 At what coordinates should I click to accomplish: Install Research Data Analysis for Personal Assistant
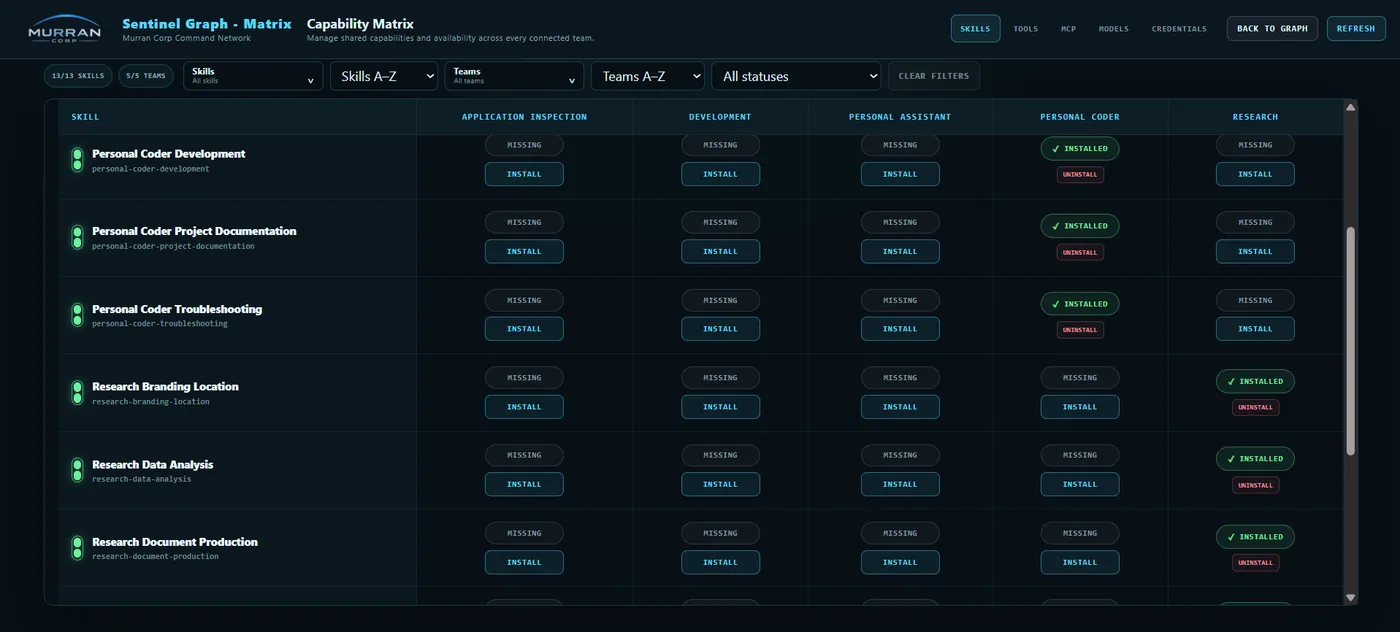tap(900, 484)
